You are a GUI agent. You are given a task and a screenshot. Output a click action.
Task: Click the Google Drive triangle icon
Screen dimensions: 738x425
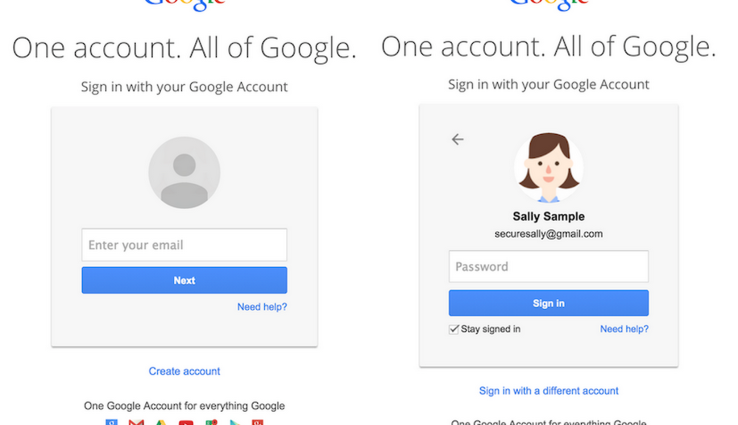pos(161,422)
